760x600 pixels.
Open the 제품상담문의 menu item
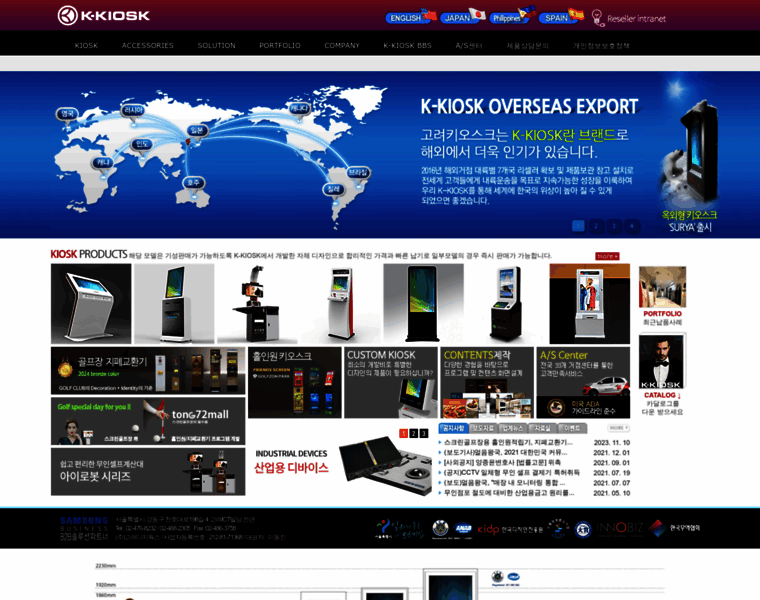tap(528, 45)
